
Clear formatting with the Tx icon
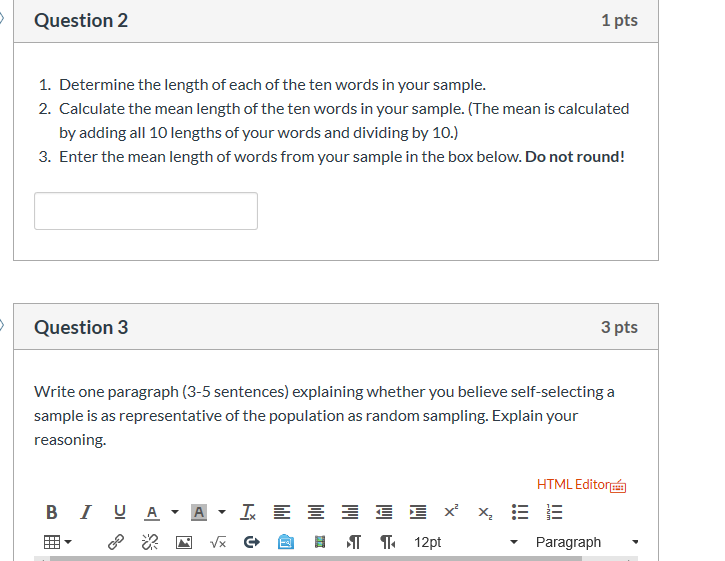pyautogui.click(x=248, y=512)
